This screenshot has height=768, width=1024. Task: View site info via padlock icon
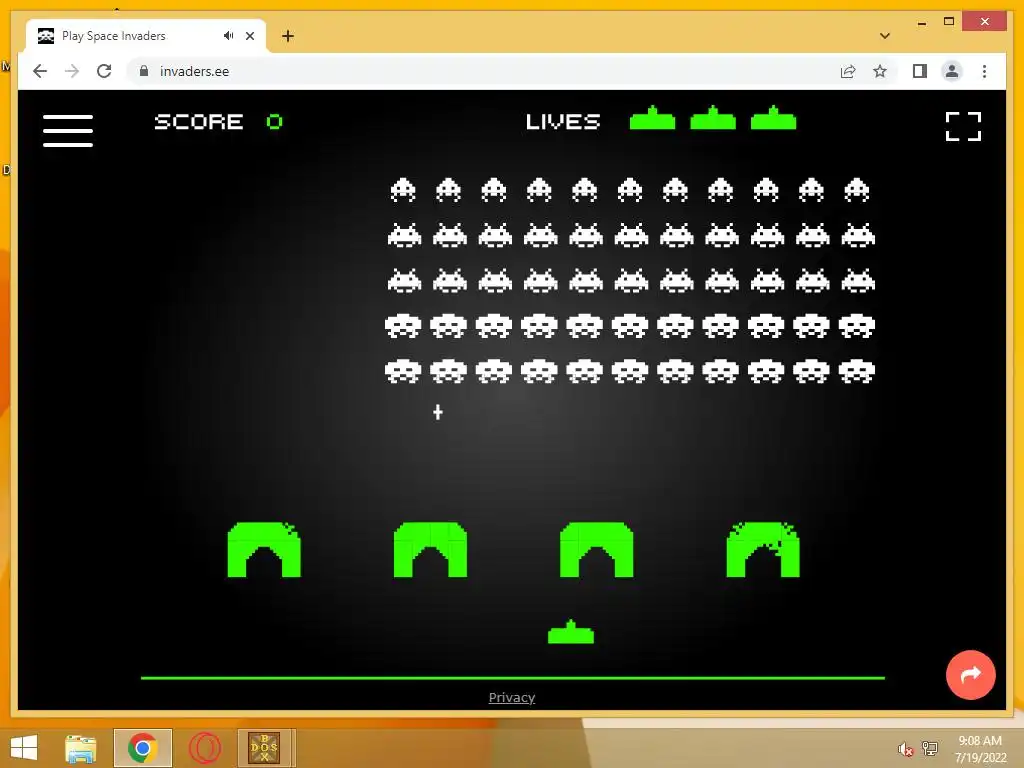point(144,71)
